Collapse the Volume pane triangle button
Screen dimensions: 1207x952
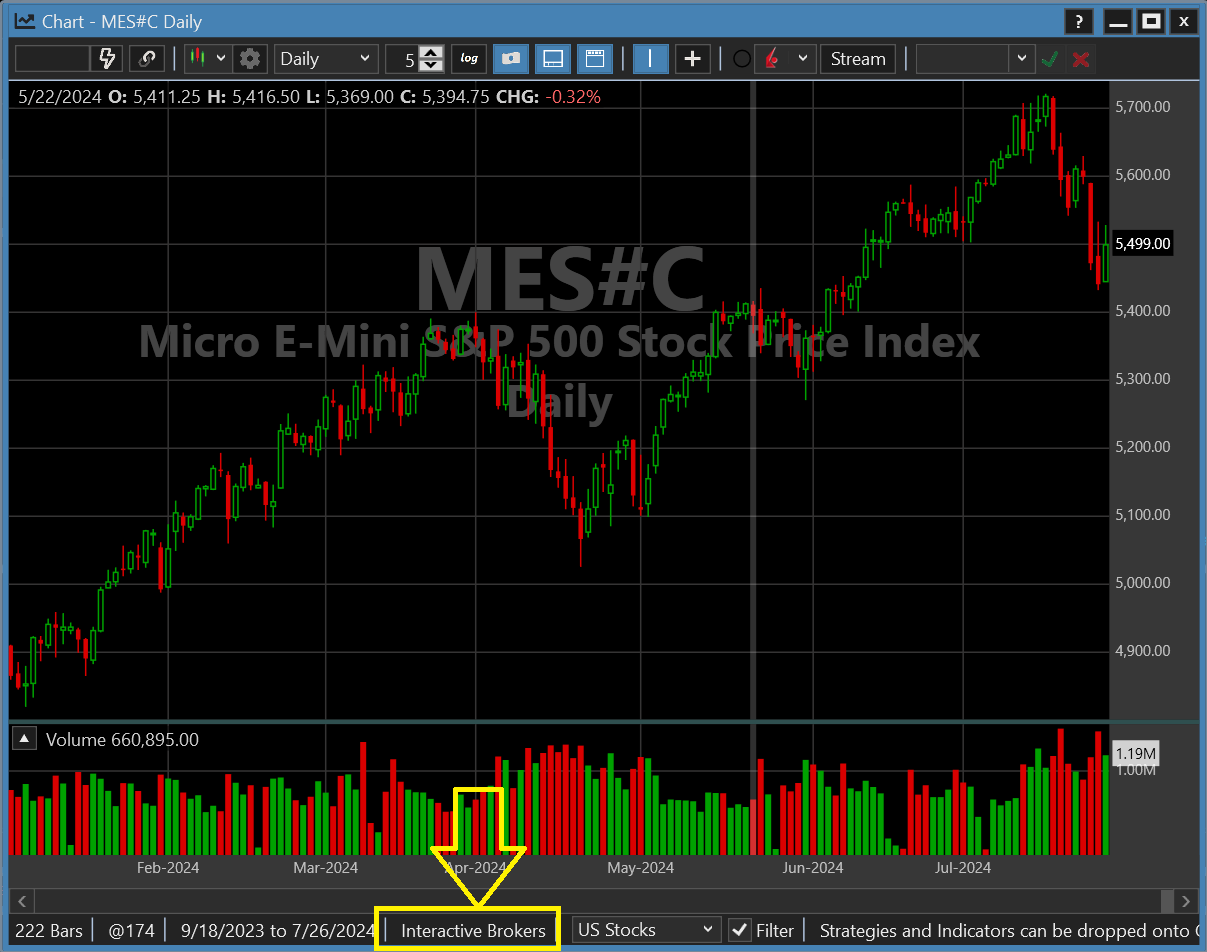click(24, 740)
